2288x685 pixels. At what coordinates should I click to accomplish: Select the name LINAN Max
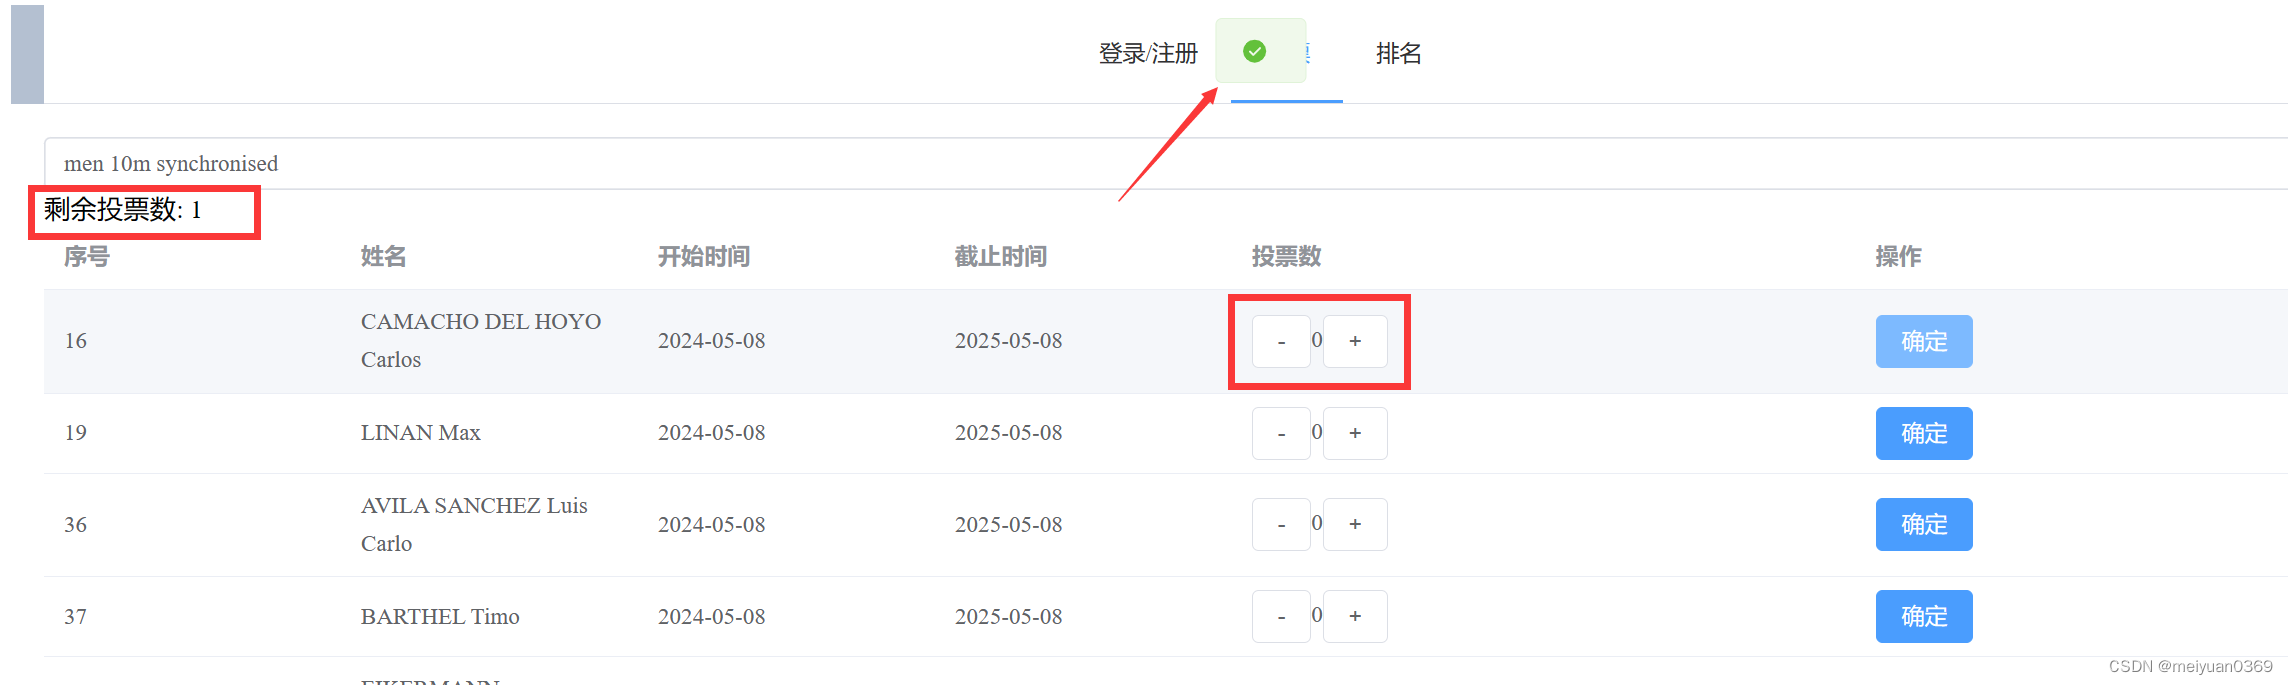coord(421,433)
